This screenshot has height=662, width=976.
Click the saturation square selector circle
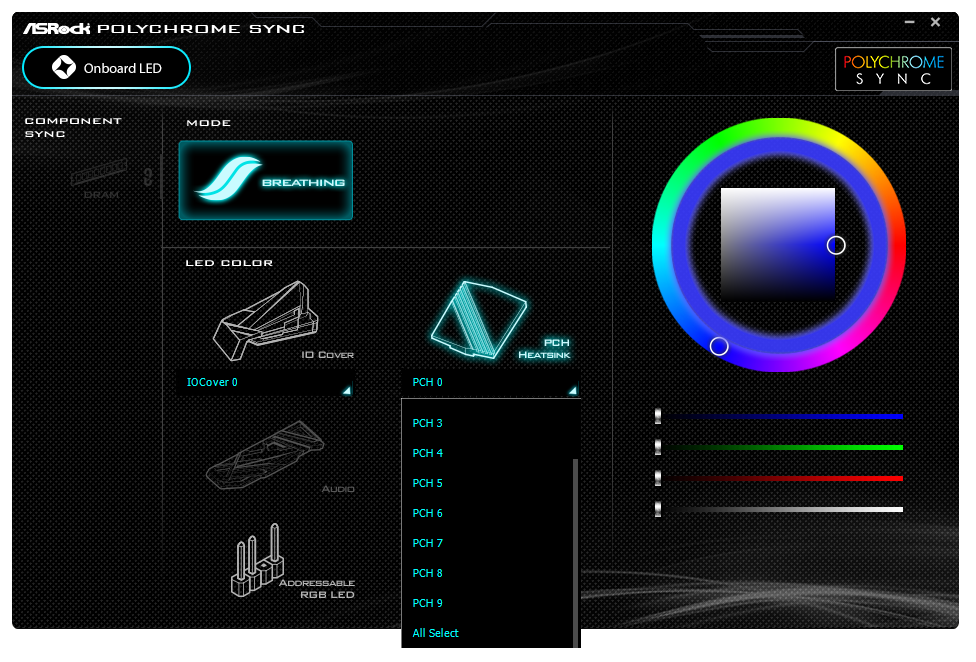point(836,245)
